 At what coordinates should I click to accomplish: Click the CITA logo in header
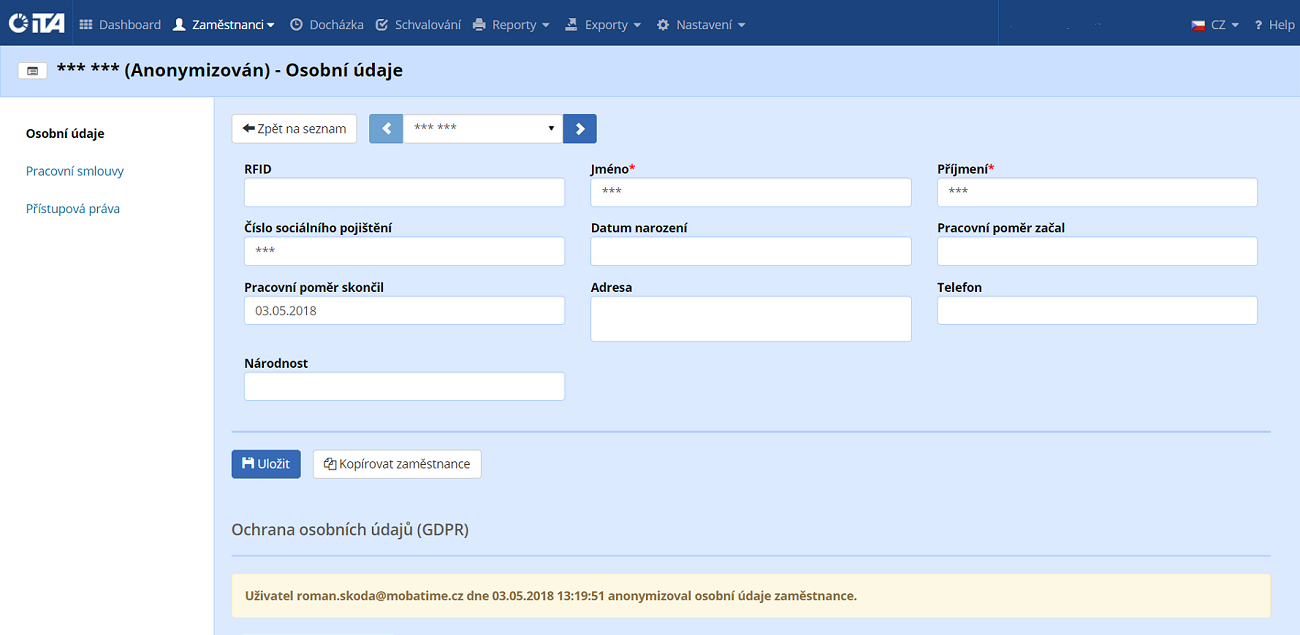click(36, 24)
